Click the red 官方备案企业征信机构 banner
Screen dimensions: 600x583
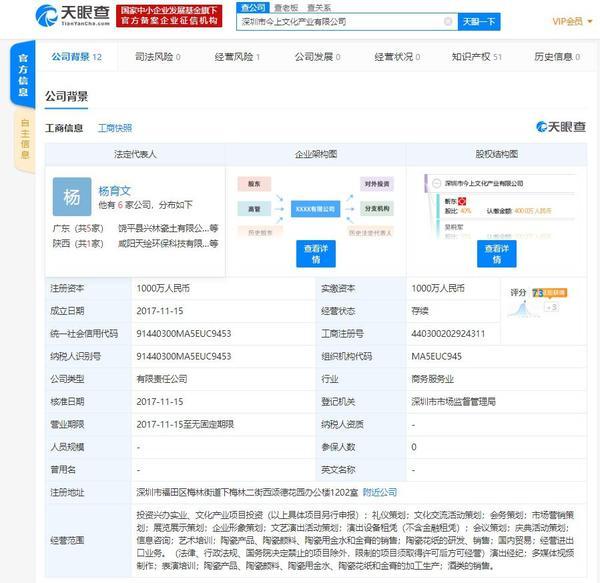(x=169, y=16)
